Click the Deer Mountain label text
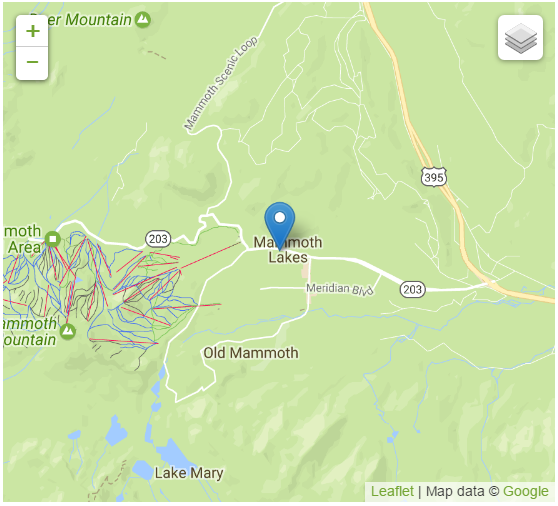 [x=81, y=20]
